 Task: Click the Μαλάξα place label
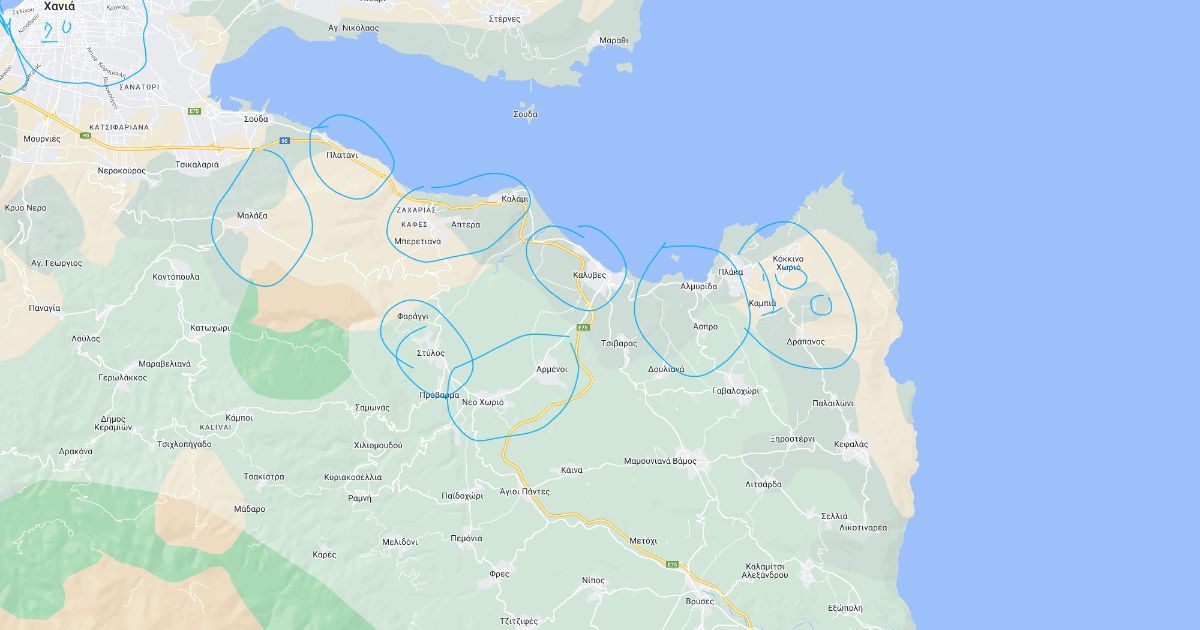[252, 215]
